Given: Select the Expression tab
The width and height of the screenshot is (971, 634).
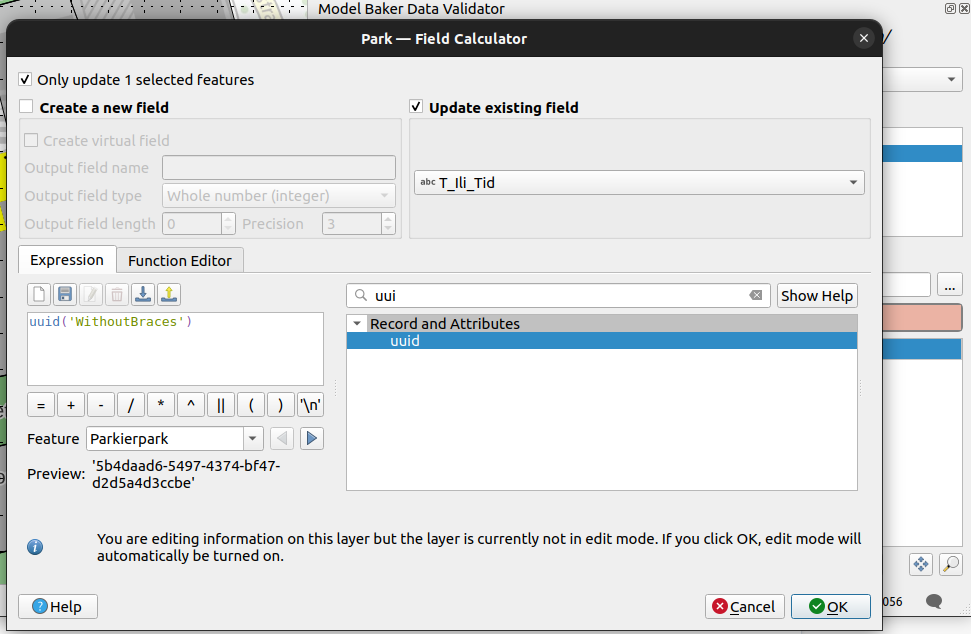Looking at the screenshot, I should click(67, 260).
